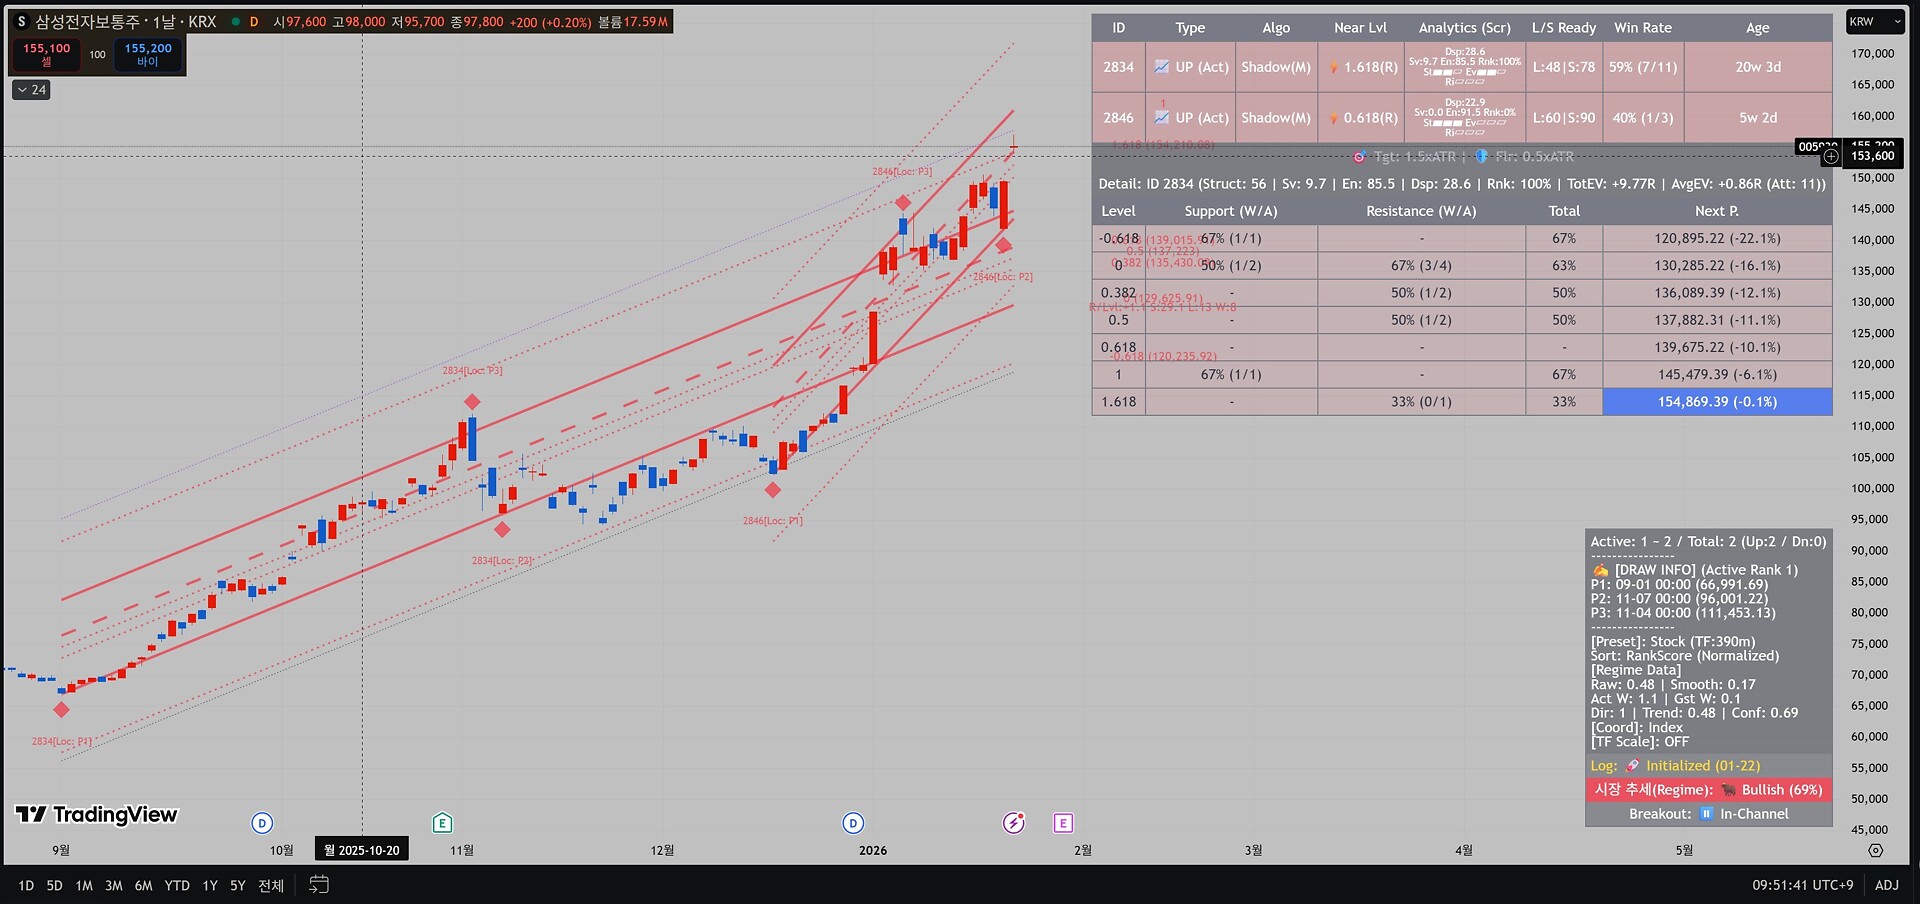Open timezone menu at 09:51:41 UTC+9
The height and width of the screenshot is (904, 1920).
click(1802, 885)
